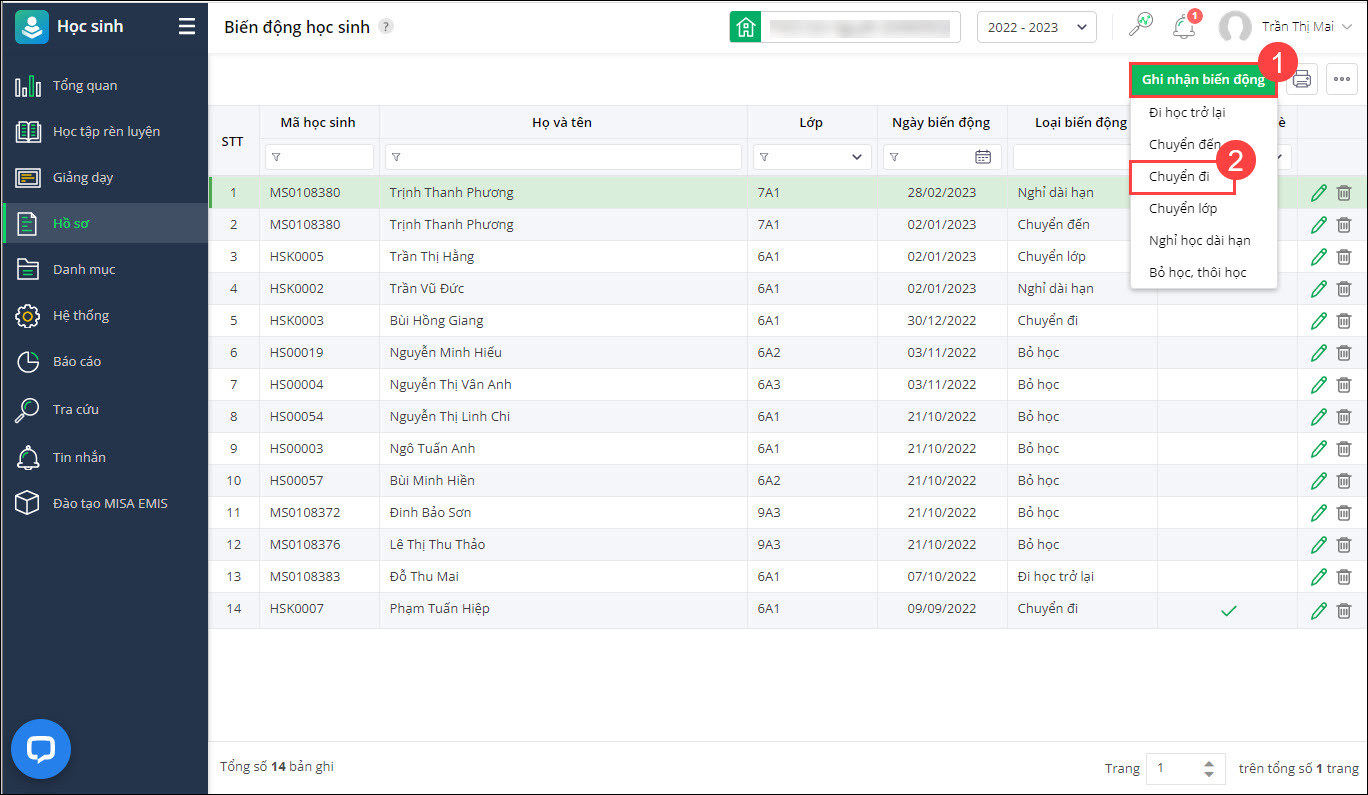1368x795 pixels.
Task: Choose Chuyển đến from the dropdown menu
Action: tap(1185, 145)
